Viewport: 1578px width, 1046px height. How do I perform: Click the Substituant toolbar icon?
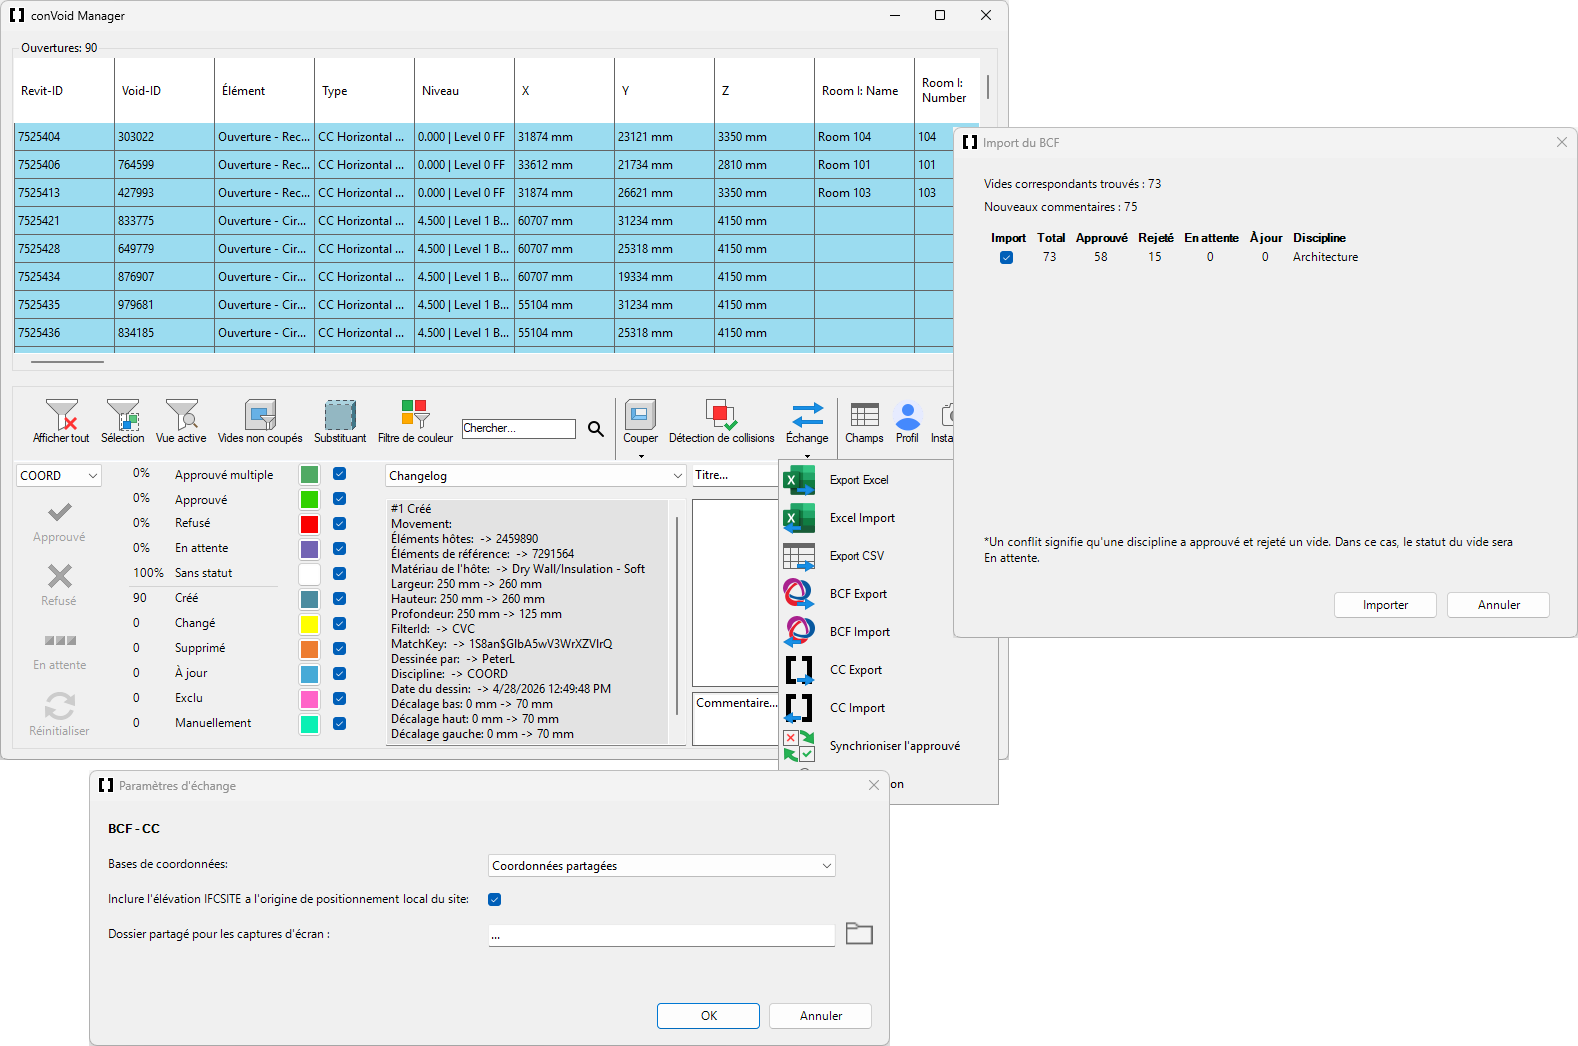(x=340, y=415)
